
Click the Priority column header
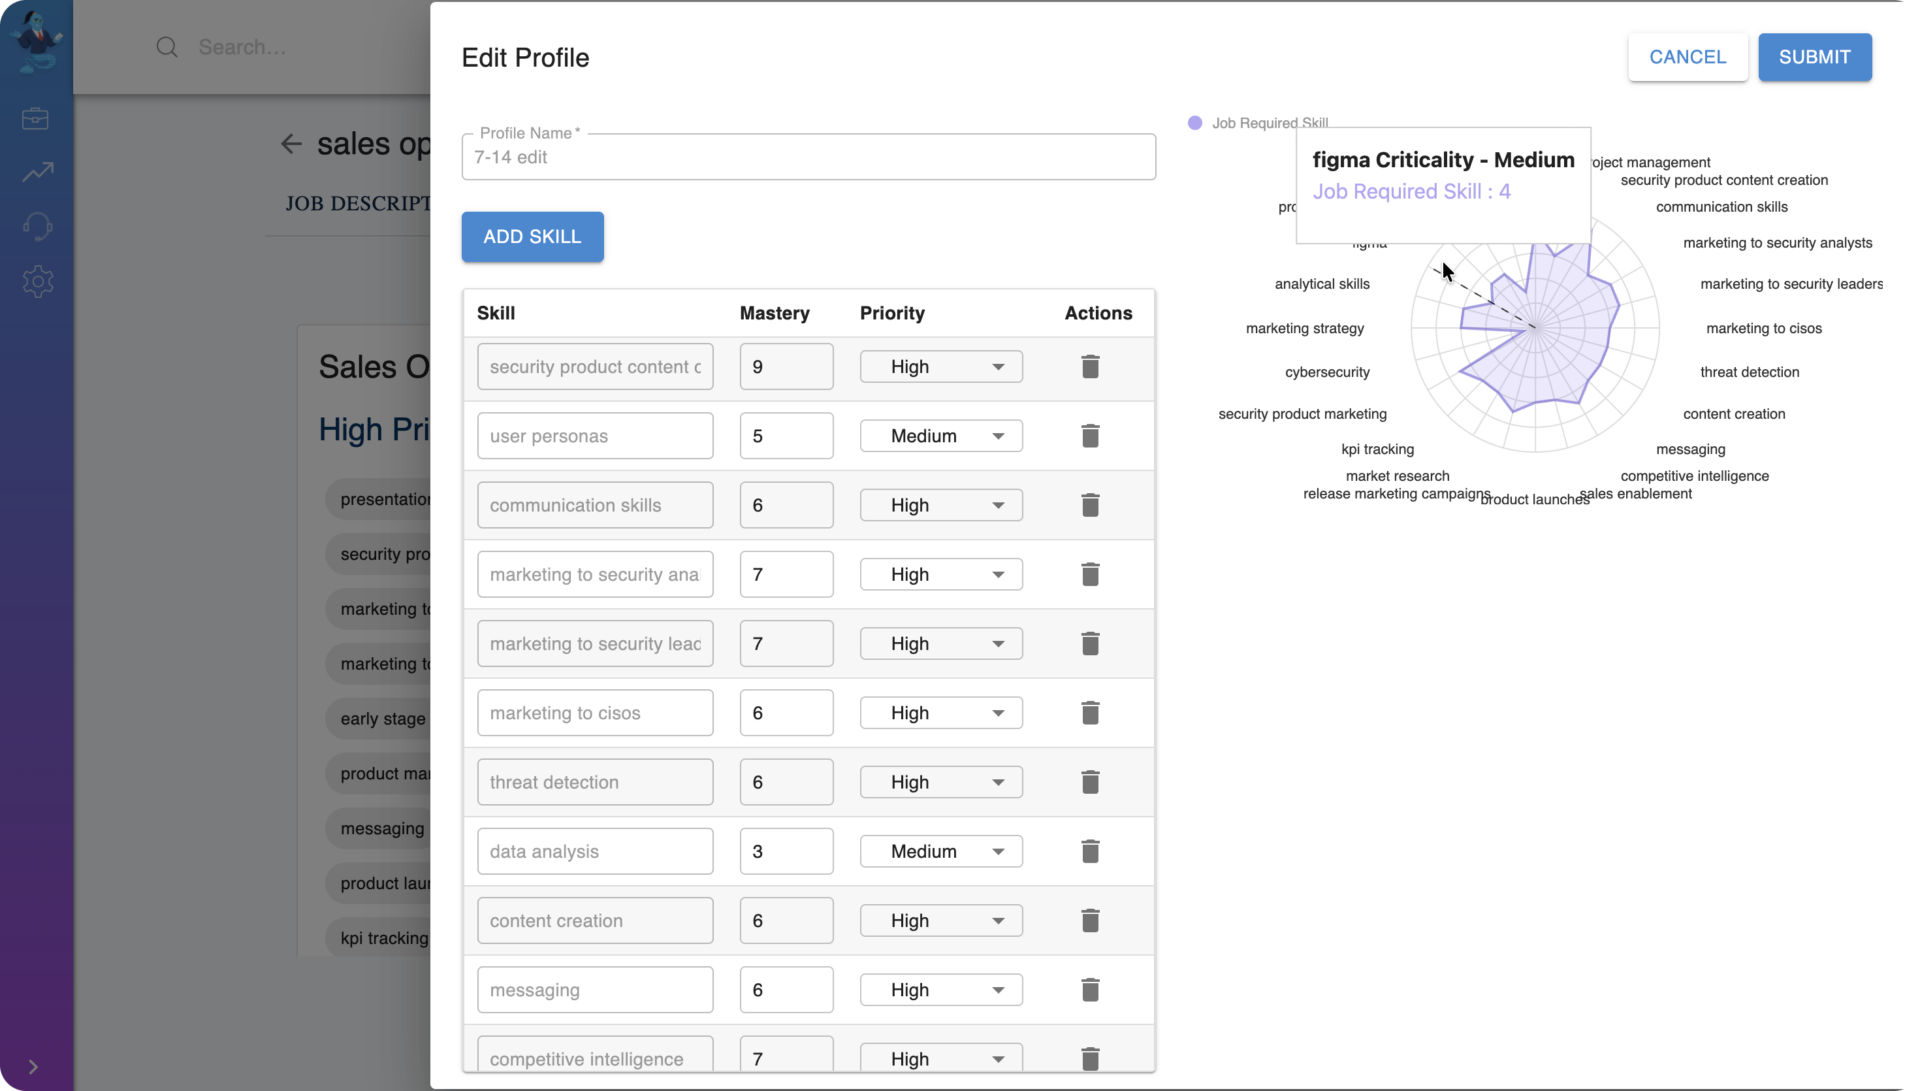coord(892,313)
